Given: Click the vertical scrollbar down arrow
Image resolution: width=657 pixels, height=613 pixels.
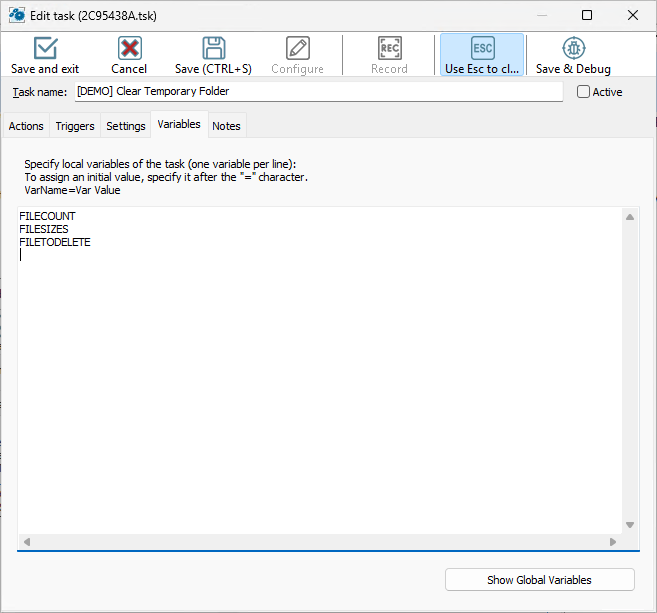Looking at the screenshot, I should point(630,525).
